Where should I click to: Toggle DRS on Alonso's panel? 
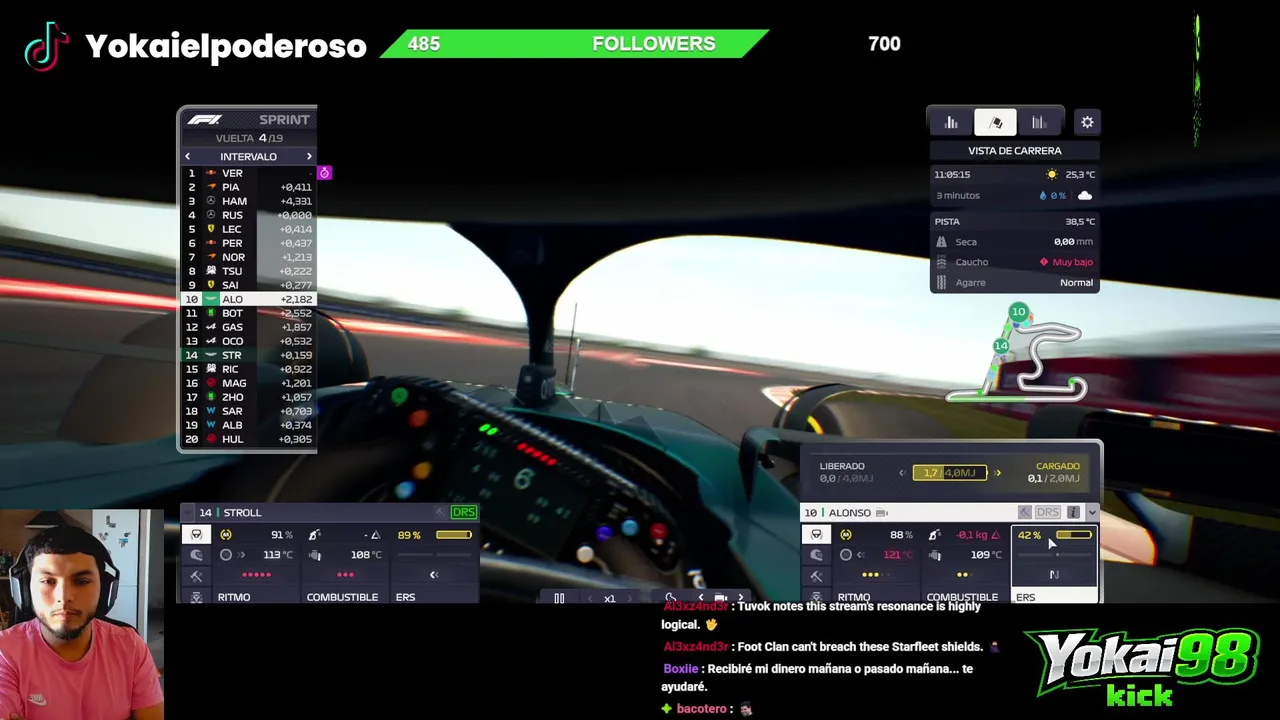1047,512
